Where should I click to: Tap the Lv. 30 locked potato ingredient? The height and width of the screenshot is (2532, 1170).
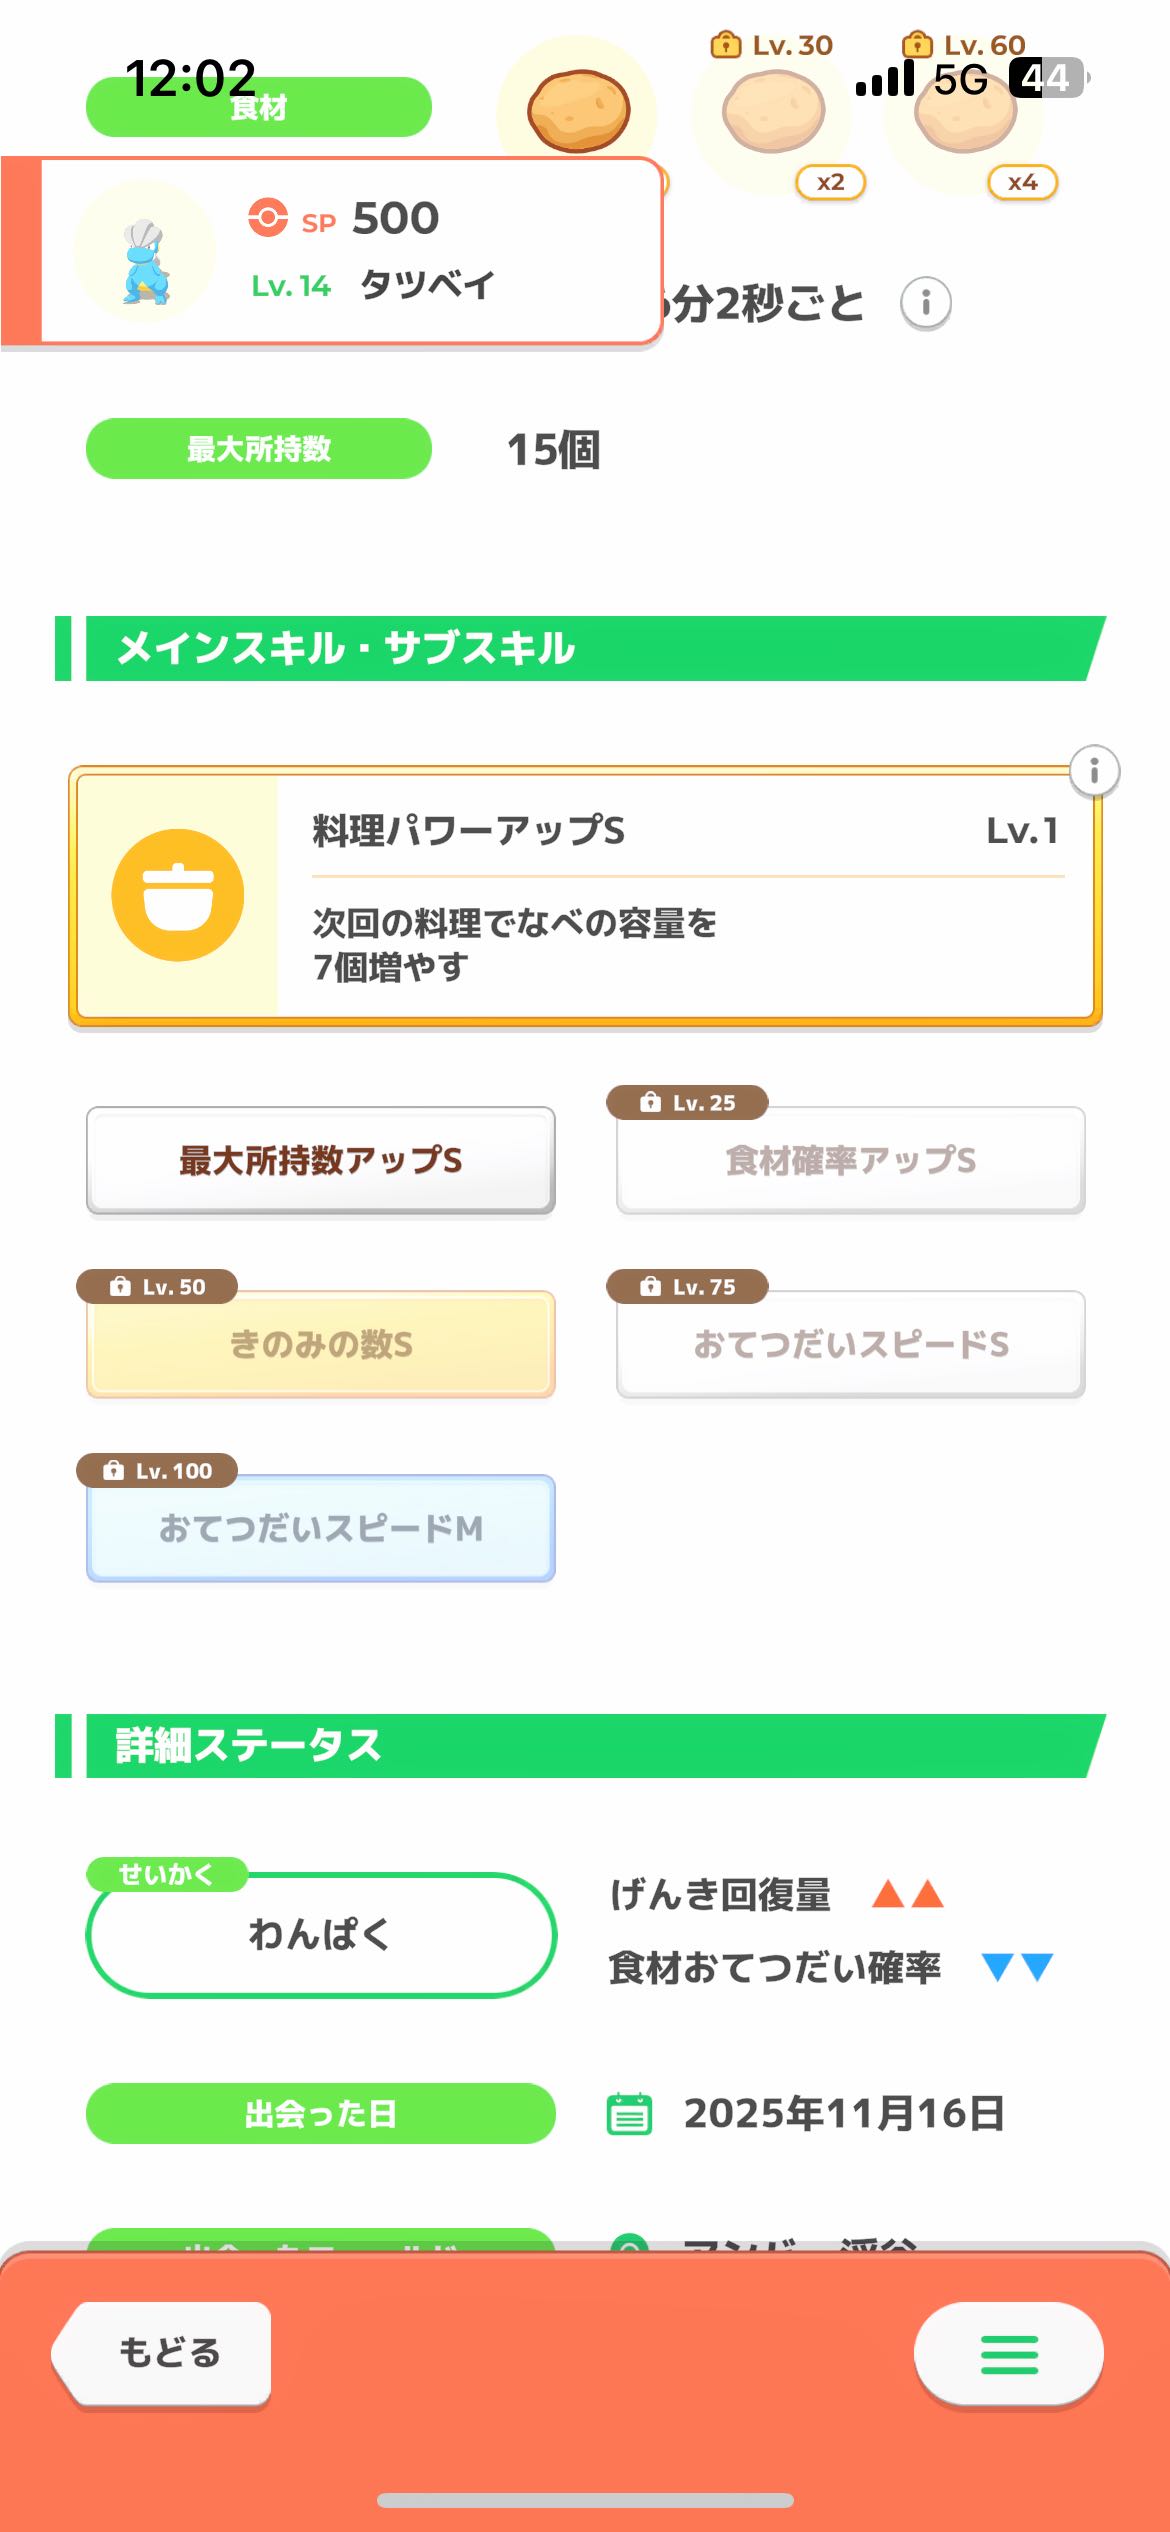pos(773,112)
